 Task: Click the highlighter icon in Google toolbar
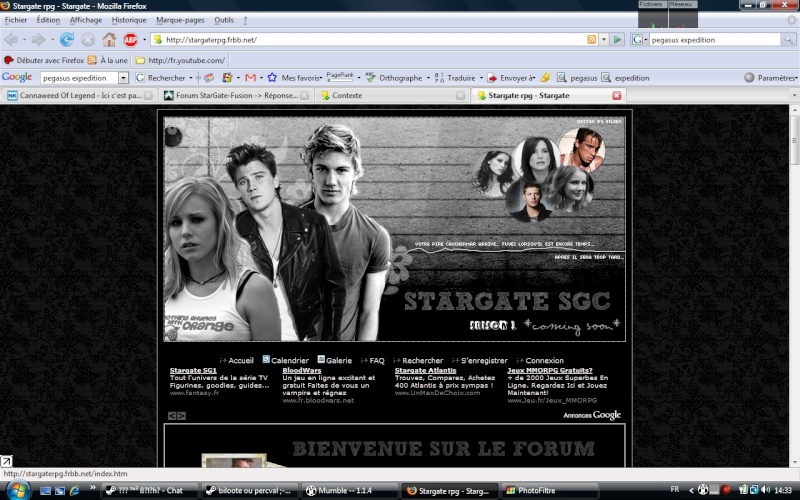click(x=545, y=78)
